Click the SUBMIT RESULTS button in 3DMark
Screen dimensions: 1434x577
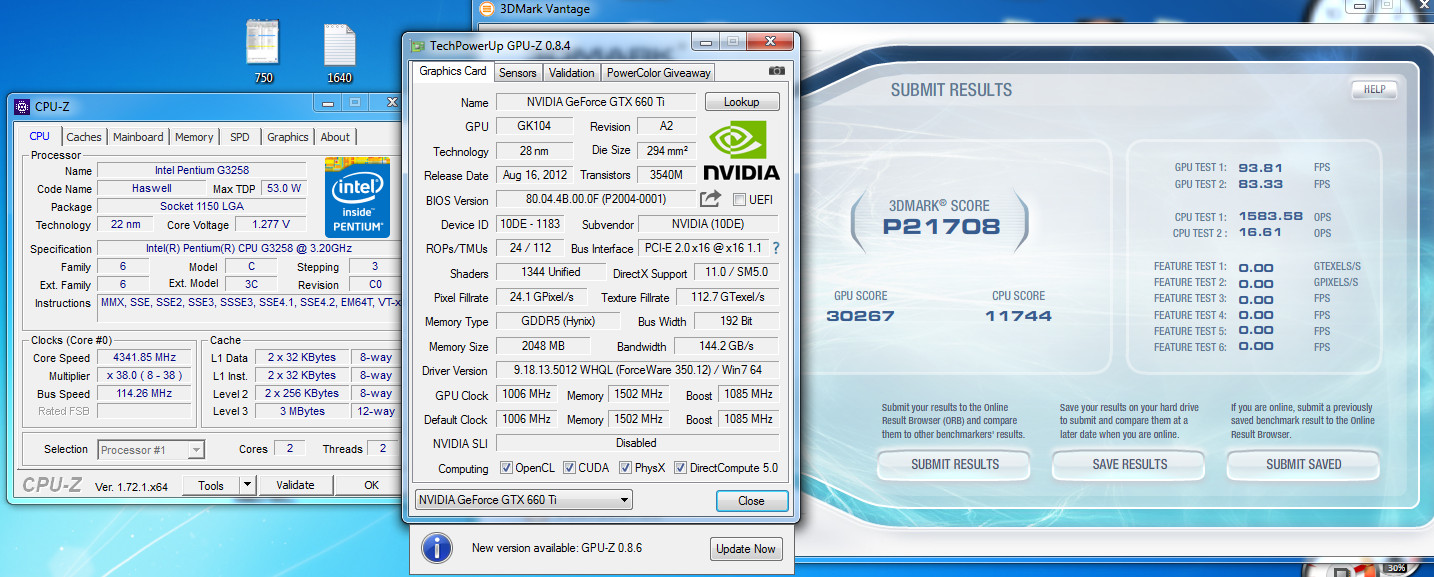click(954, 464)
